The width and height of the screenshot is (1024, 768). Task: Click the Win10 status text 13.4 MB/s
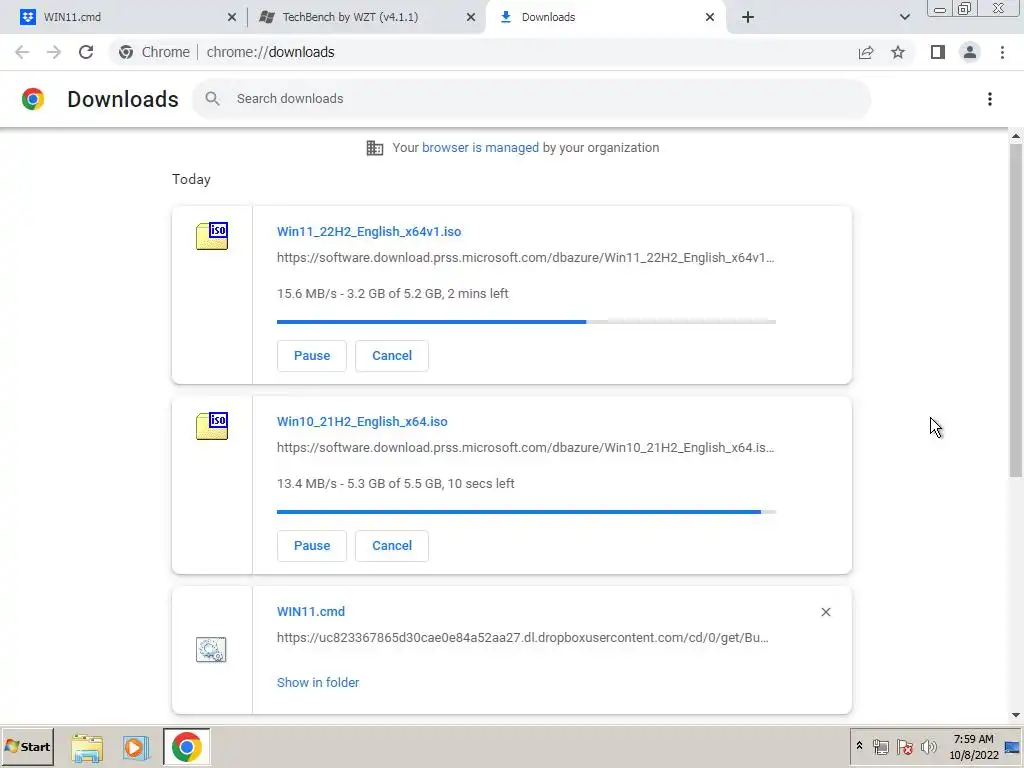(396, 484)
